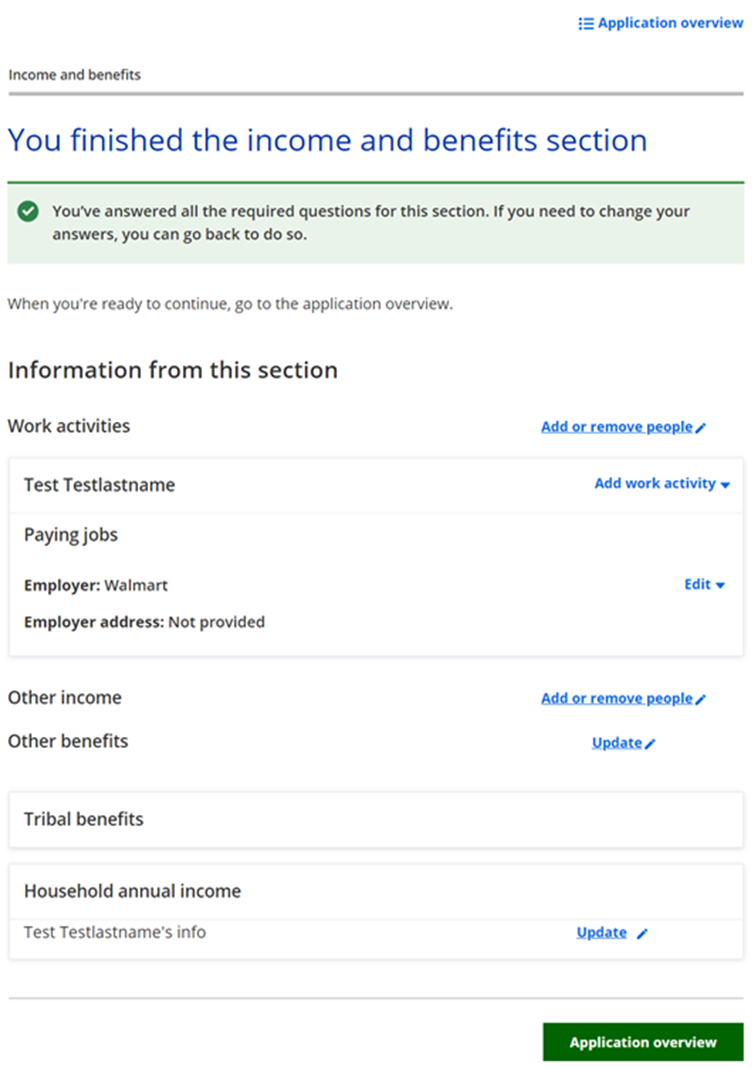Click the list icon beside top Application overview
This screenshot has height=1068, width=752.
[x=586, y=23]
